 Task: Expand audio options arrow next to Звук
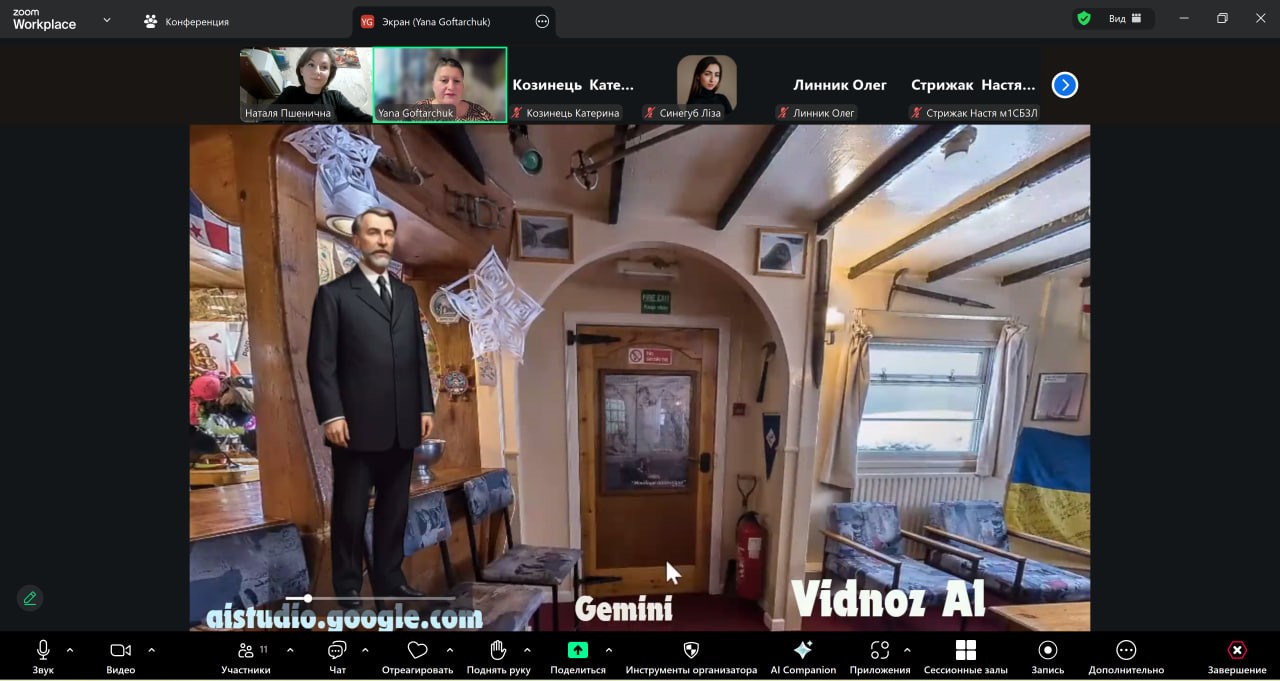70,650
